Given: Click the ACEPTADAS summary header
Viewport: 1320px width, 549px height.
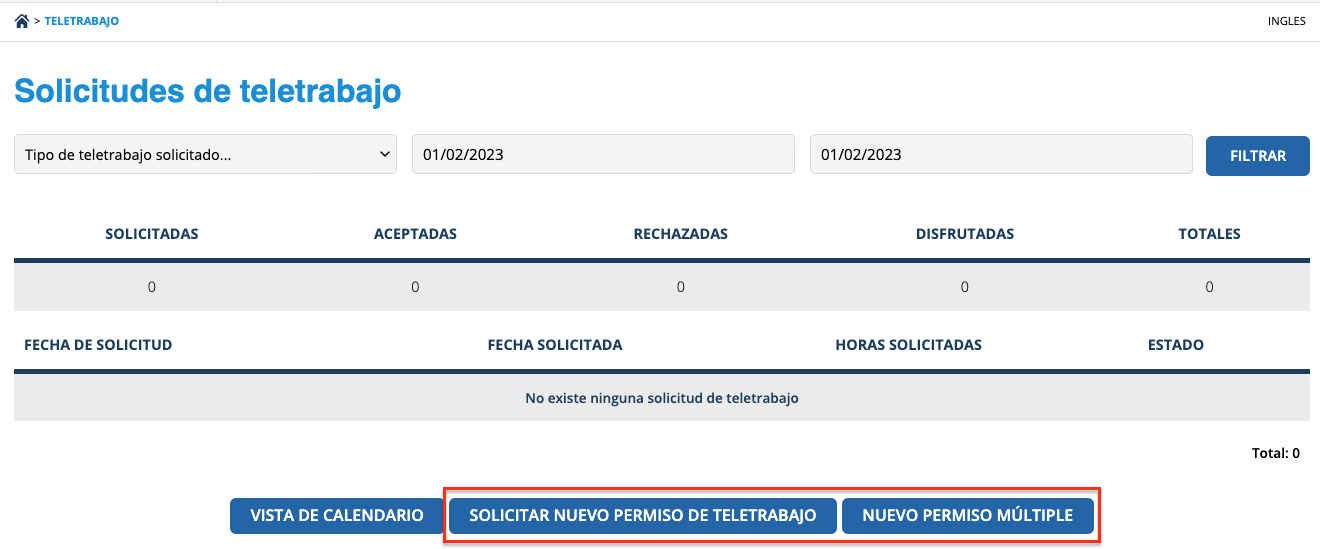Looking at the screenshot, I should [415, 234].
